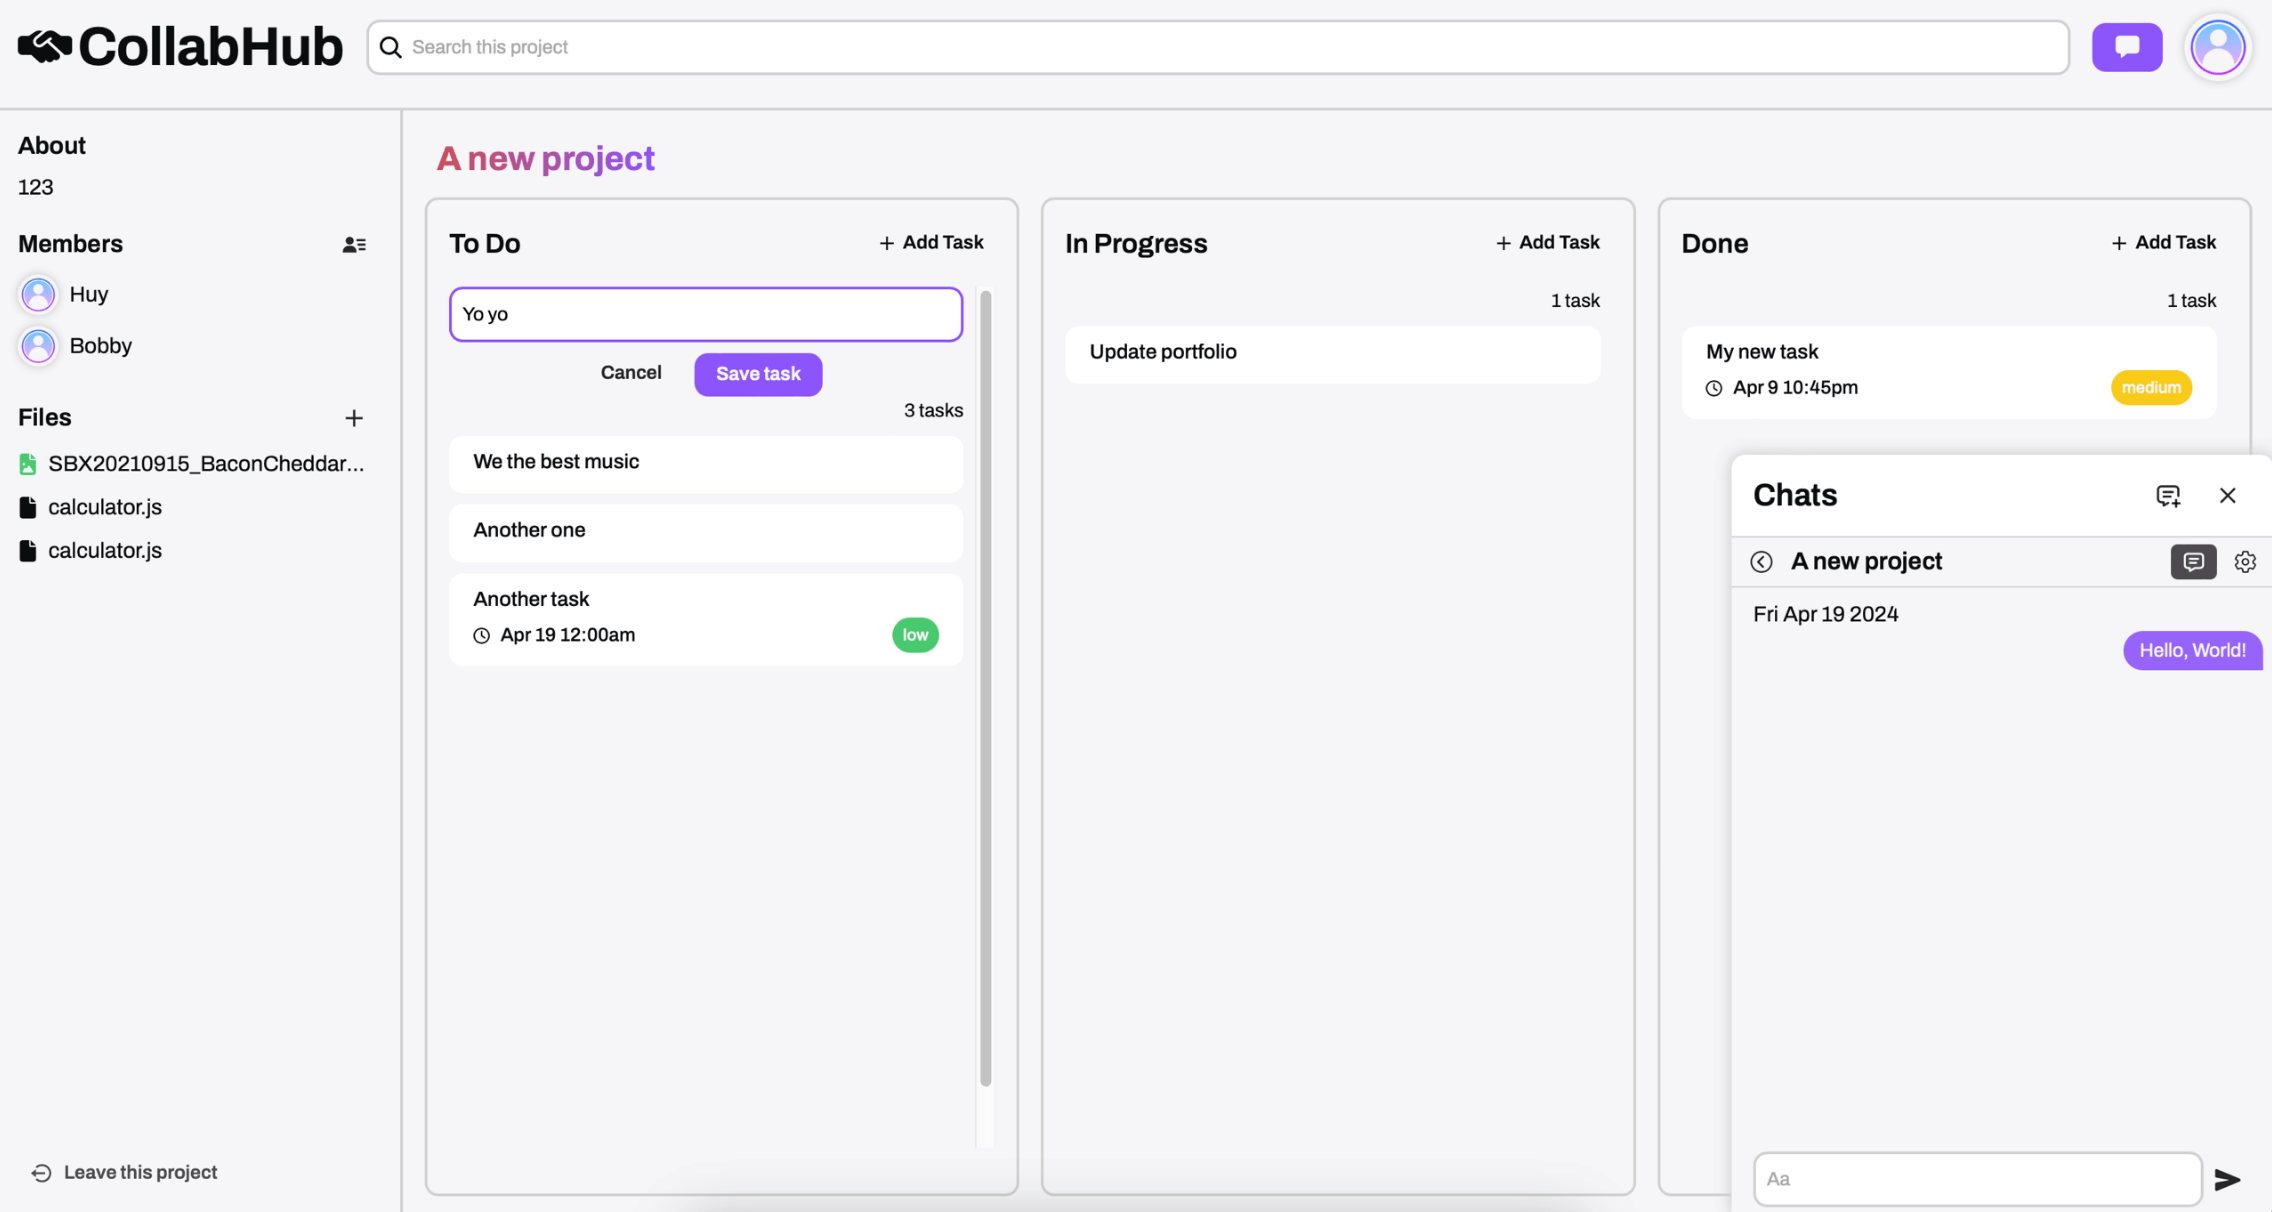
Task: Click the CollabHub handshake logo
Action: [x=44, y=44]
